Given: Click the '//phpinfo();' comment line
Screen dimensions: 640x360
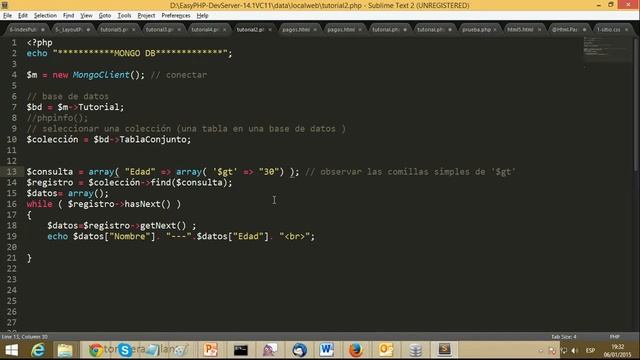Looking at the screenshot, I should (x=57, y=118).
